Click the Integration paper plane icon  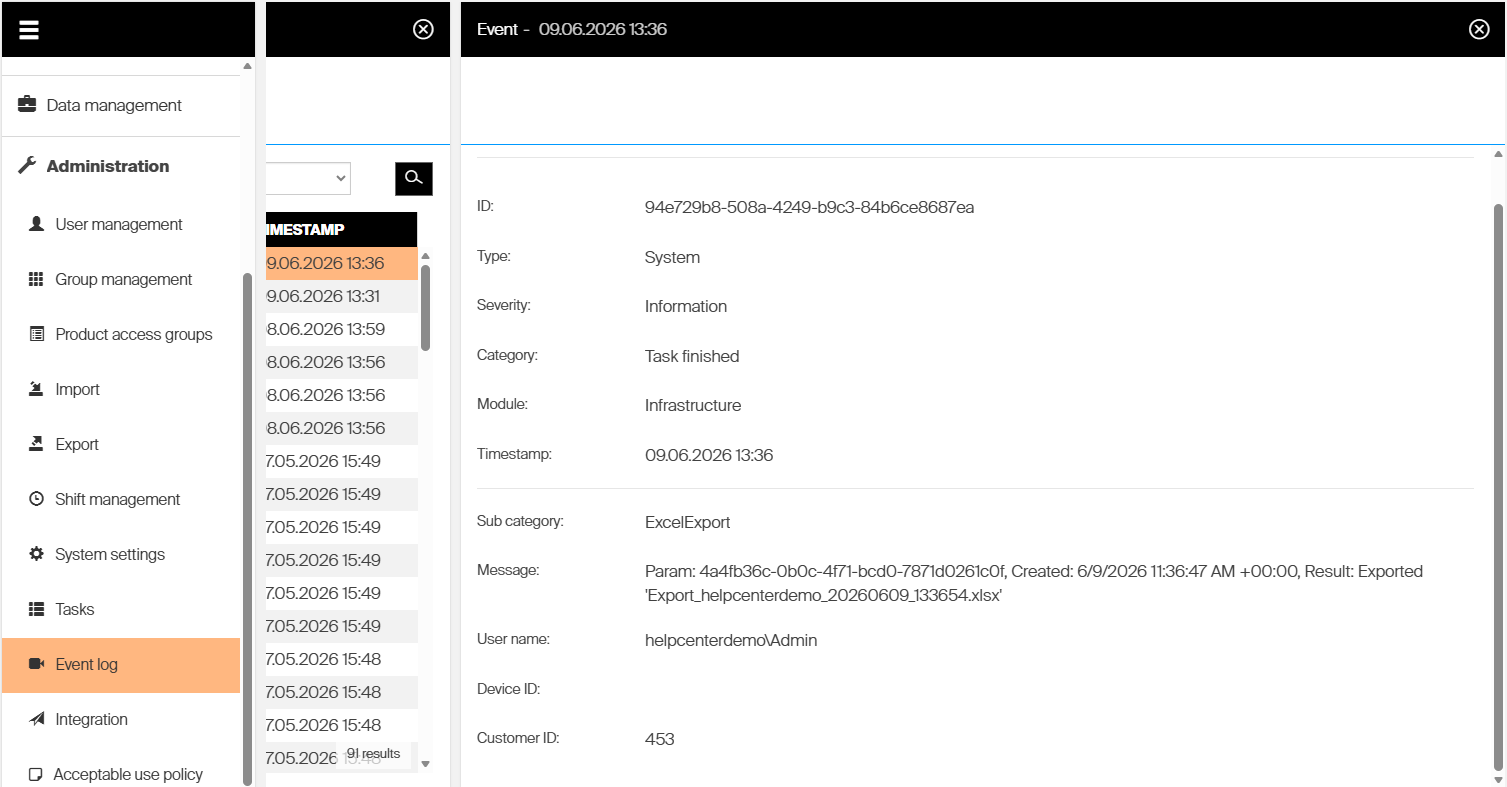pyautogui.click(x=37, y=719)
